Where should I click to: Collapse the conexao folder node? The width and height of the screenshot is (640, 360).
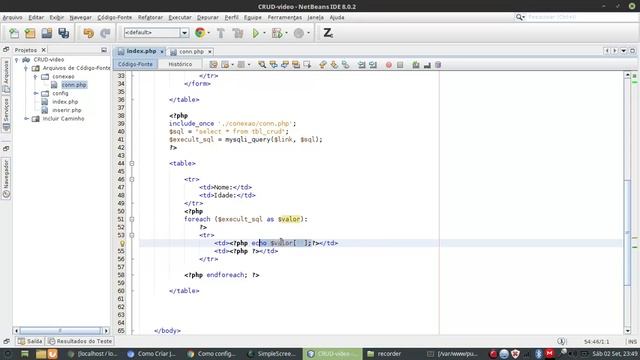(36, 77)
